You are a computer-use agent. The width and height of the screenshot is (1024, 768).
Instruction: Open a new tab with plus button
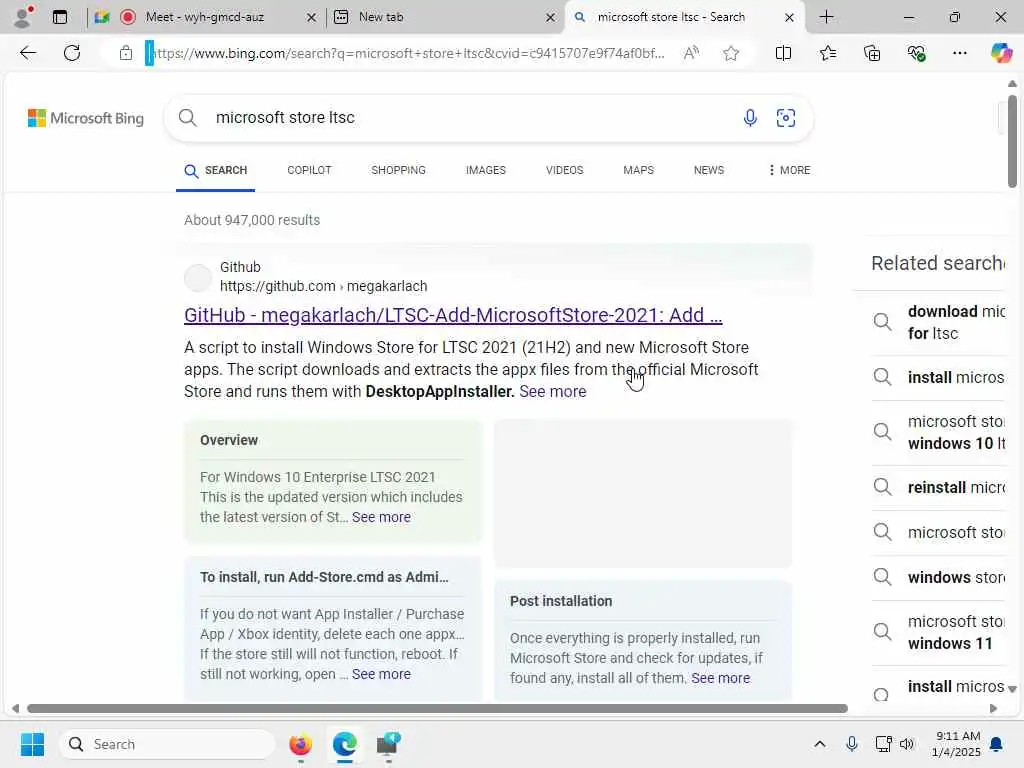click(x=826, y=17)
